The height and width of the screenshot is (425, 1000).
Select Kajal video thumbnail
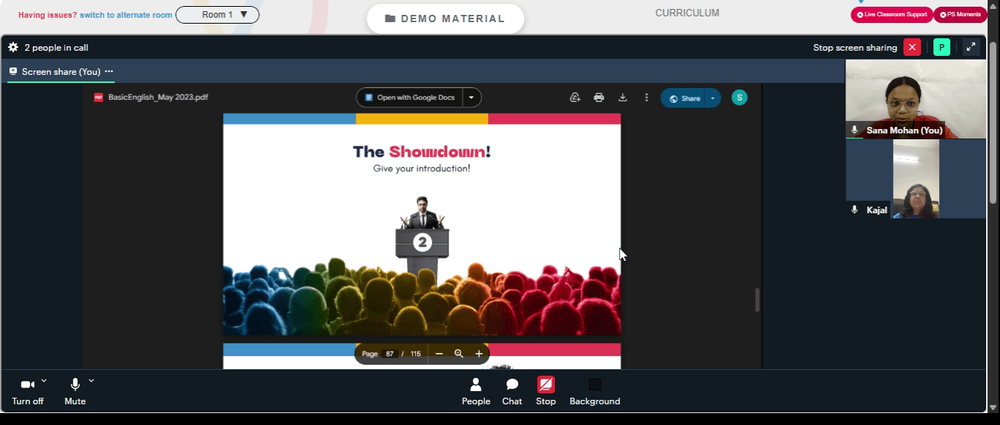click(x=915, y=179)
